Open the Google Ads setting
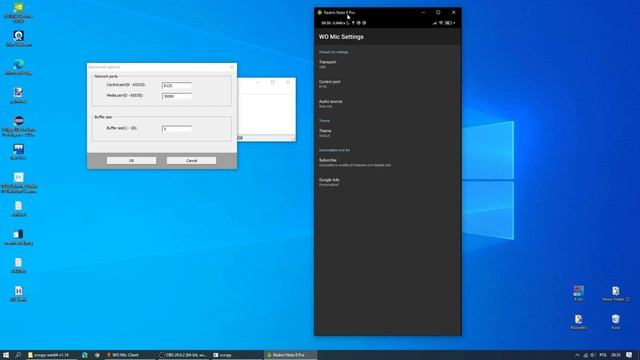 388,182
